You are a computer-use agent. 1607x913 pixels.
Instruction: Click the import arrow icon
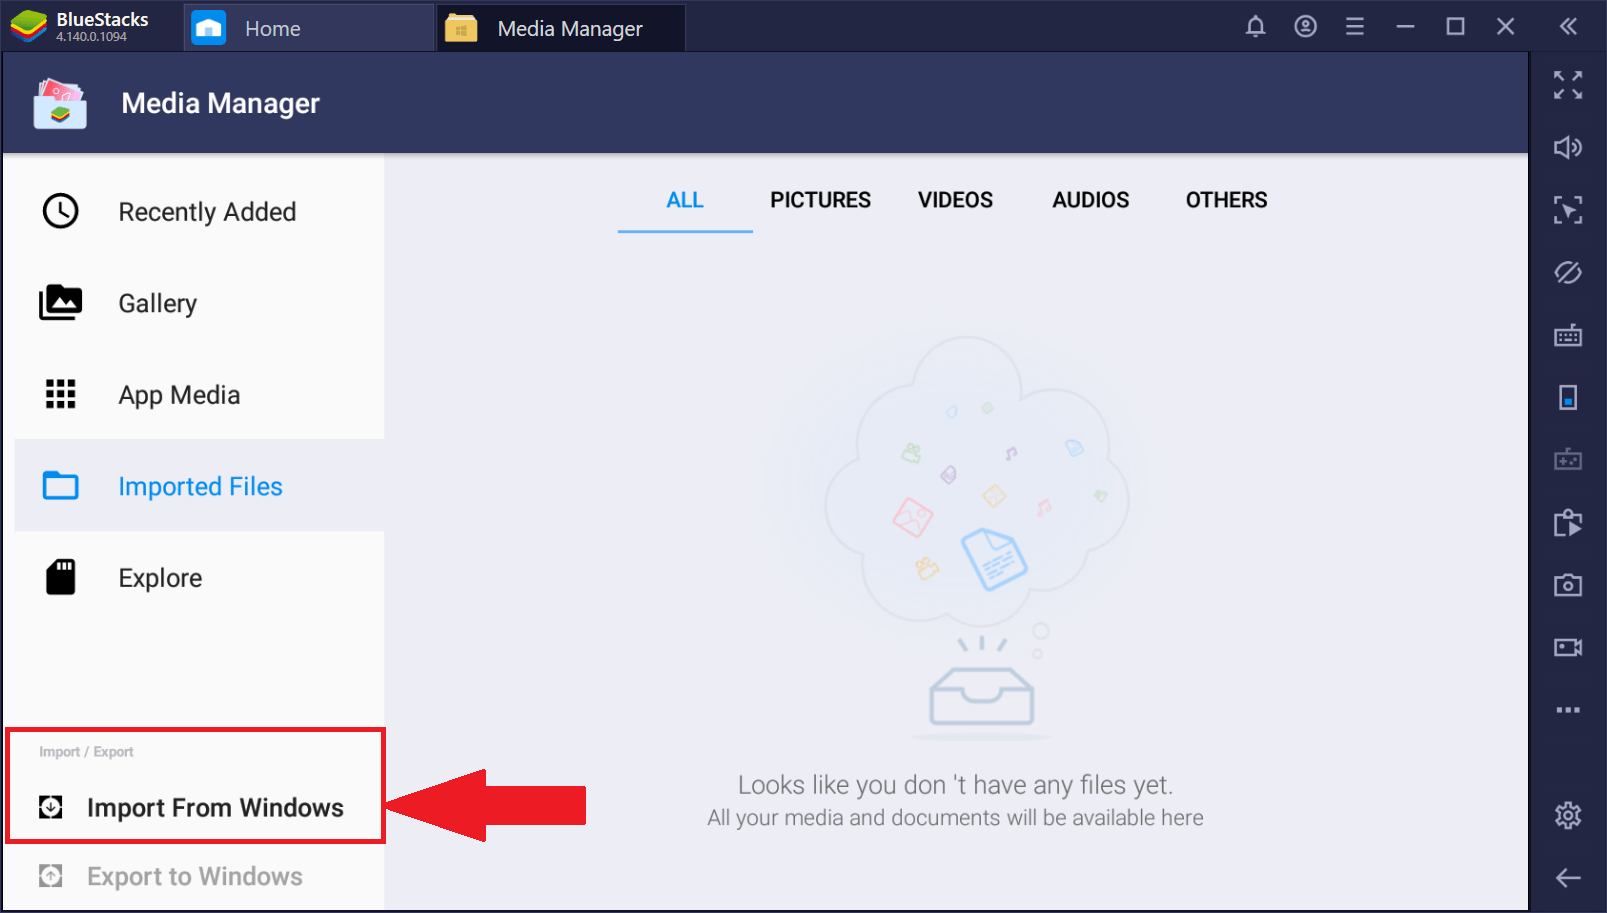(x=51, y=807)
